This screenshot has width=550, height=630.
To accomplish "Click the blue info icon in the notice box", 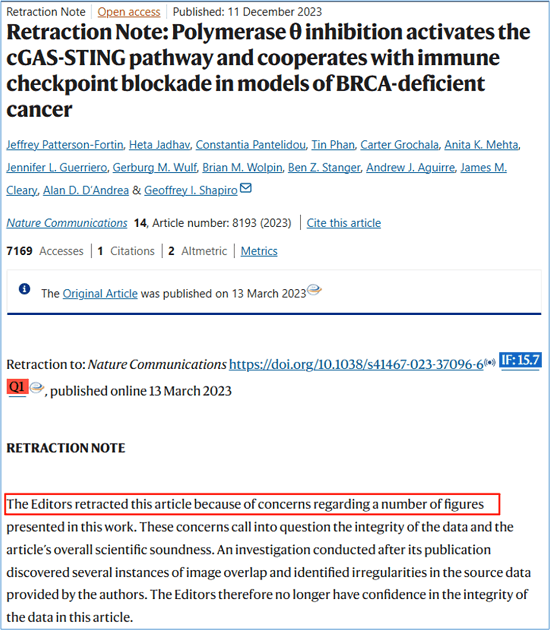I will point(25,289).
